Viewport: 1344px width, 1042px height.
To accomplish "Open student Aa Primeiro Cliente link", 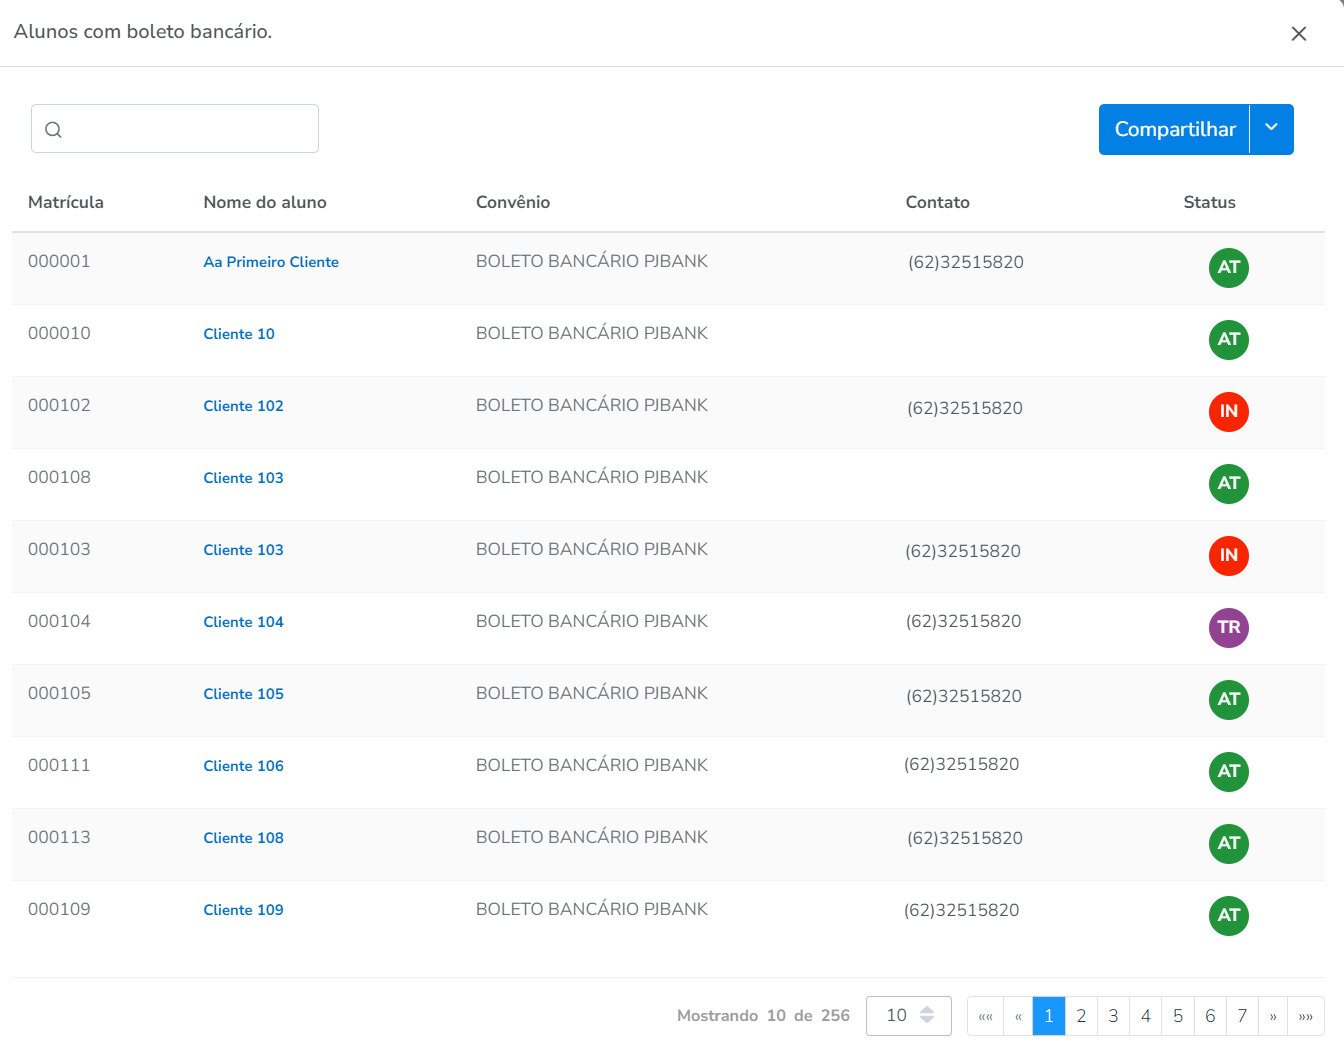I will pos(271,262).
